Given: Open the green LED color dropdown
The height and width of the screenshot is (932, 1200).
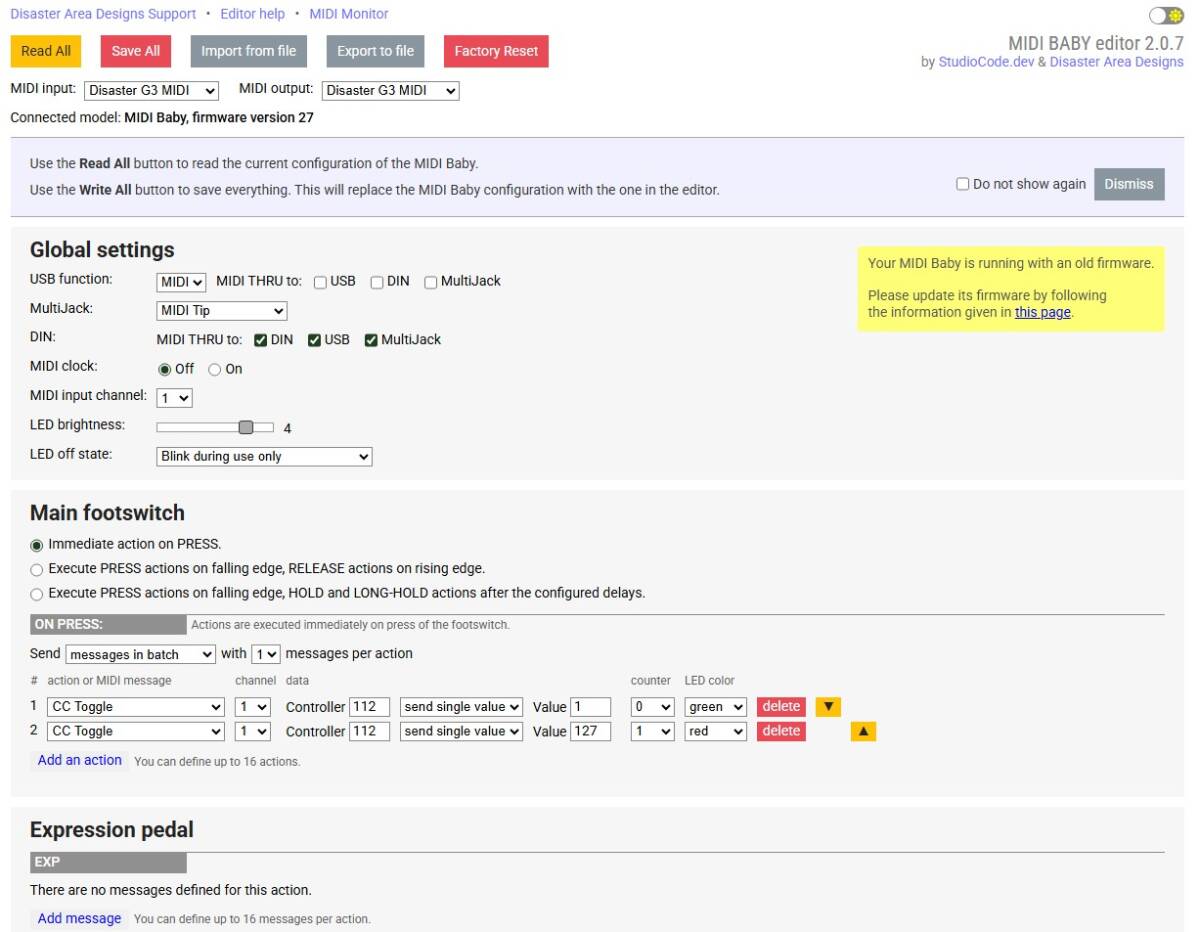Looking at the screenshot, I should (x=716, y=707).
